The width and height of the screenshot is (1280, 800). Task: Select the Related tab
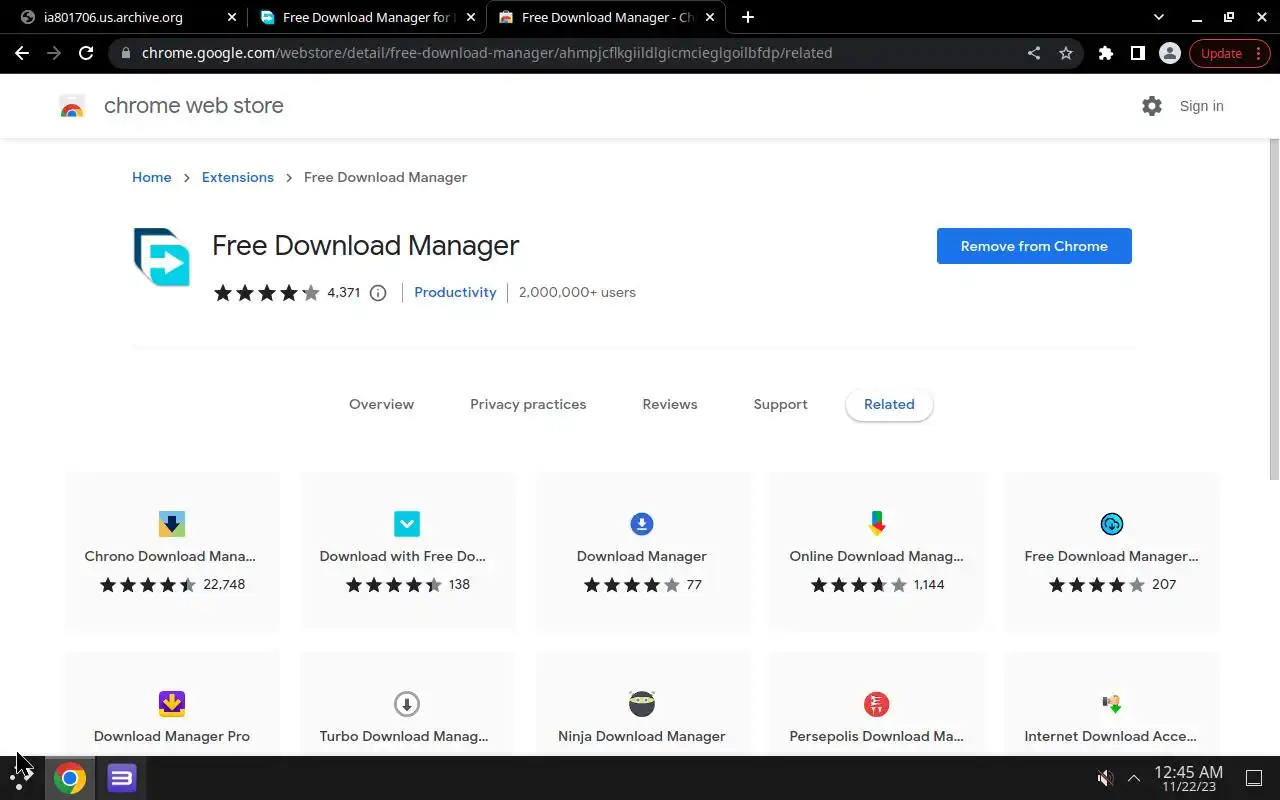pos(889,405)
